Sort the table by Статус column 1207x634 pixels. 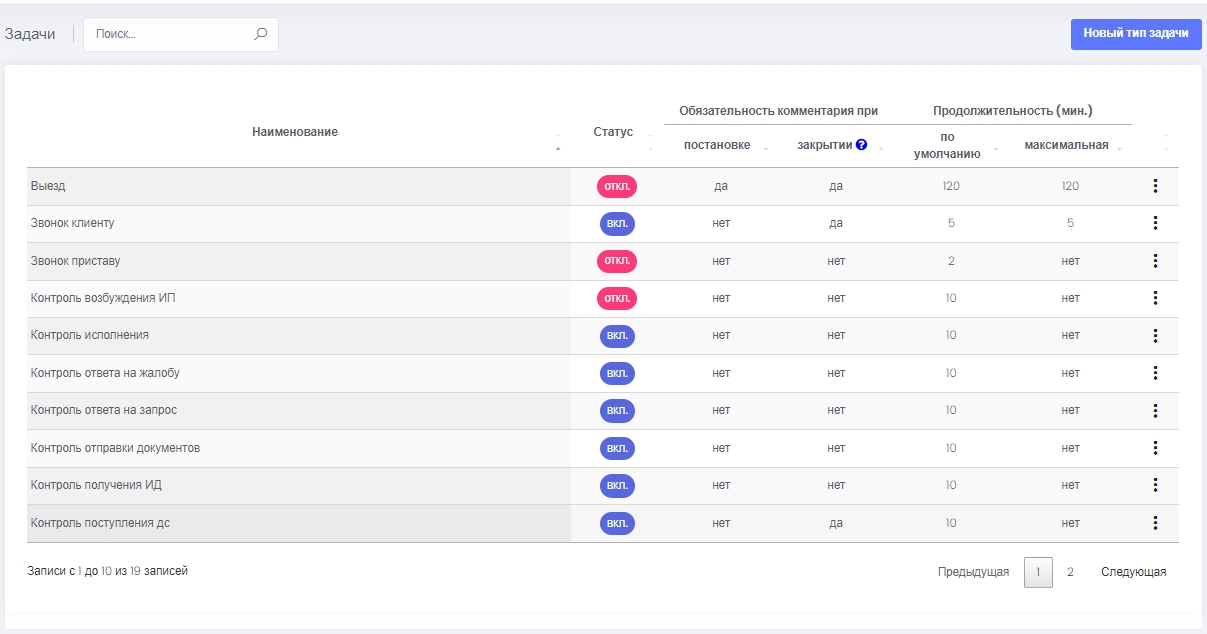tap(613, 132)
